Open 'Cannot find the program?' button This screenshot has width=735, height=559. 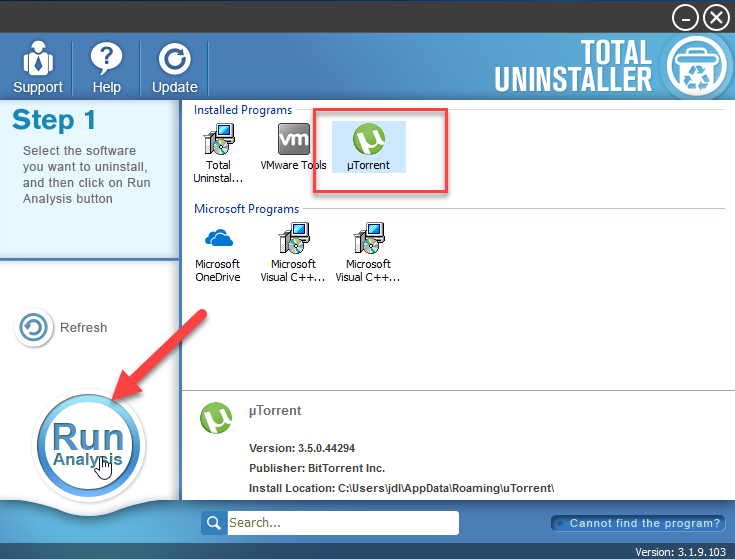click(x=638, y=523)
